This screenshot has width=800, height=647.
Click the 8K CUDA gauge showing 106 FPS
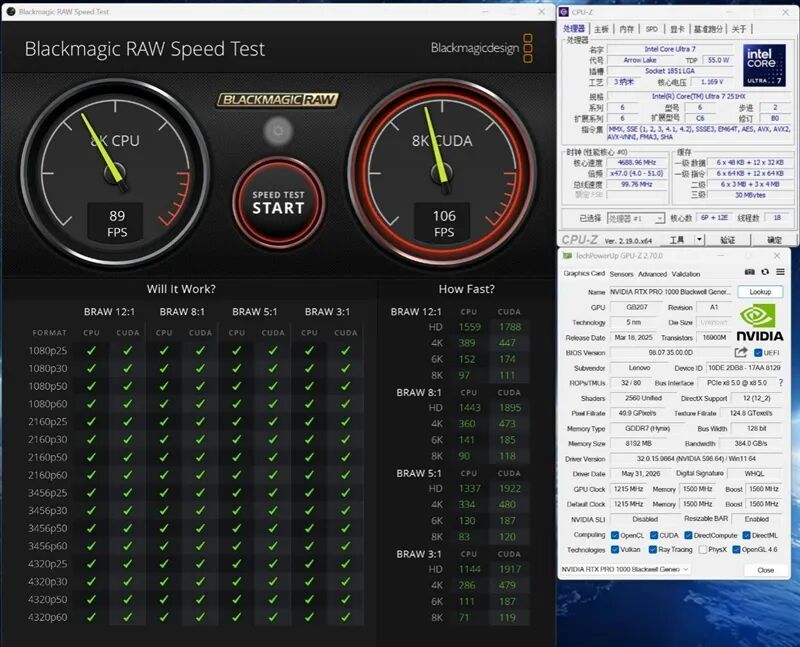pyautogui.click(x=442, y=172)
